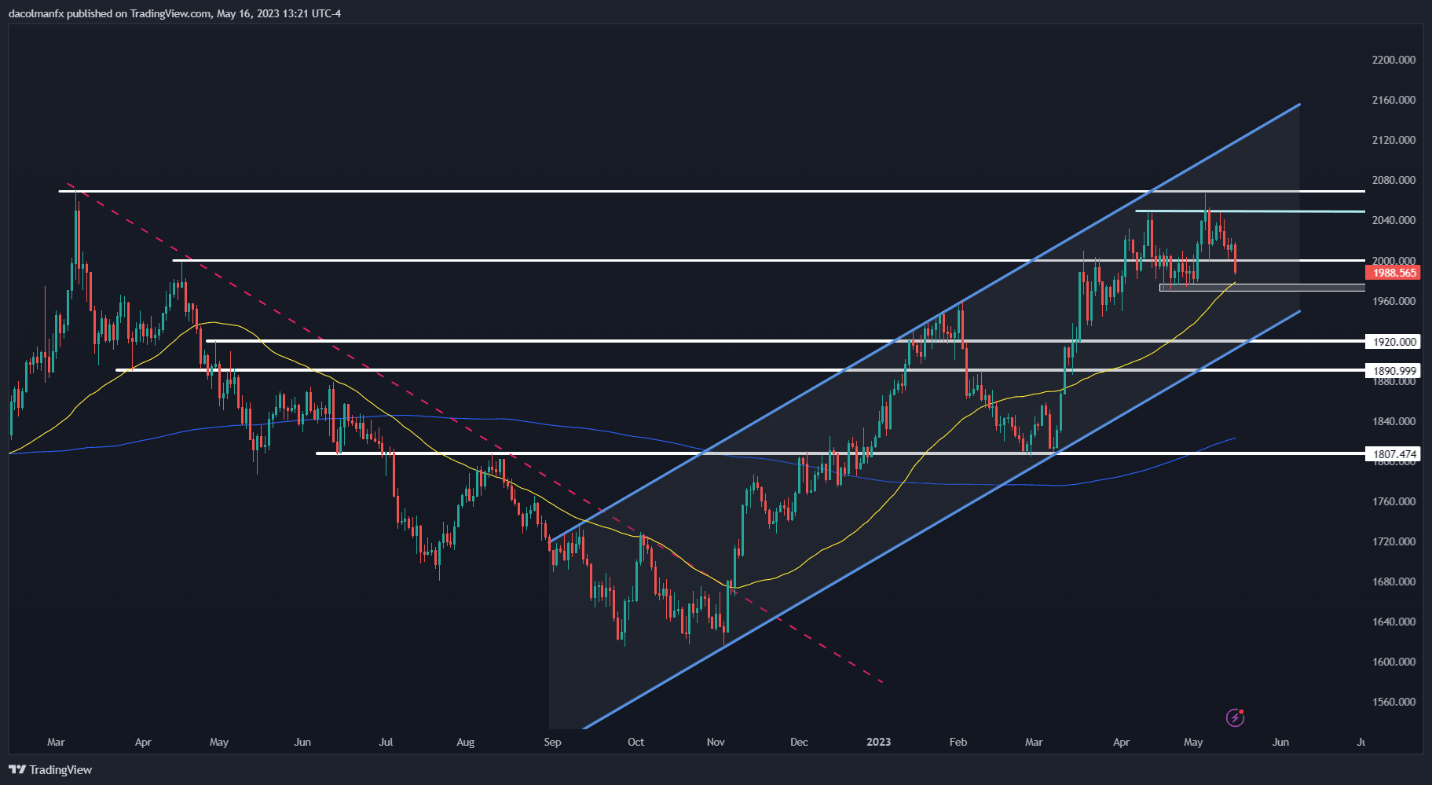Click the 2040.000 price axis label

[x=1395, y=220]
